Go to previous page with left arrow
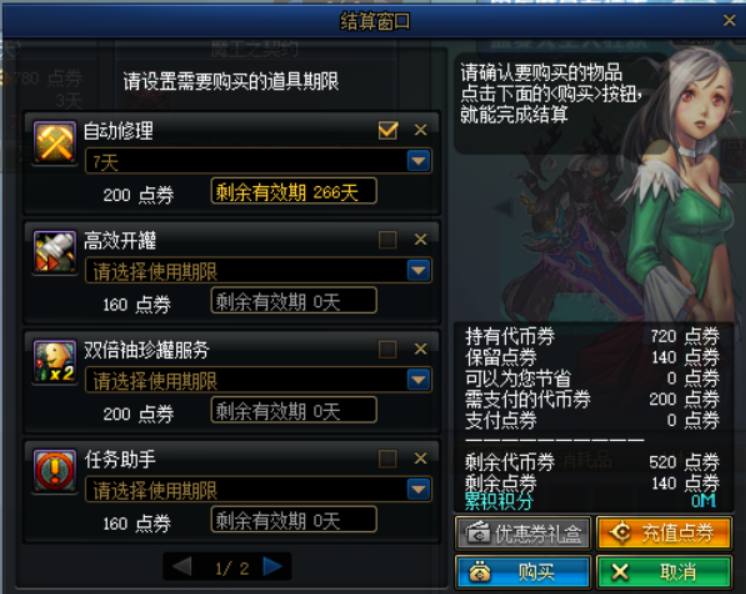The width and height of the screenshot is (746, 594). (182, 566)
